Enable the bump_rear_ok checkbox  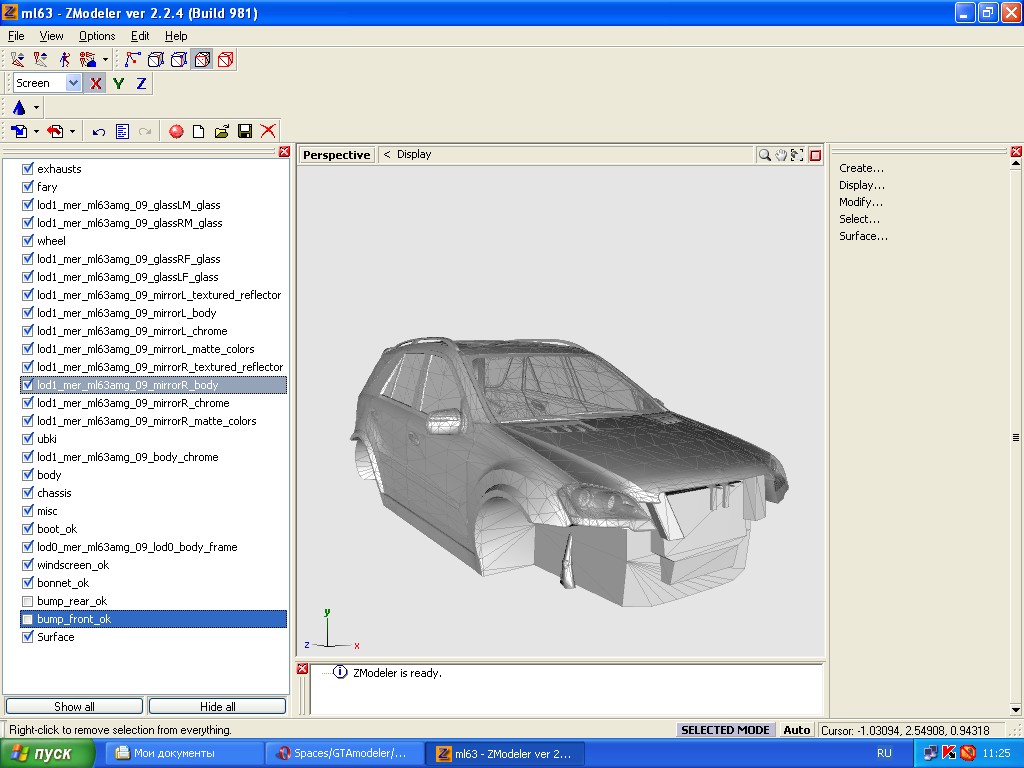(28, 601)
